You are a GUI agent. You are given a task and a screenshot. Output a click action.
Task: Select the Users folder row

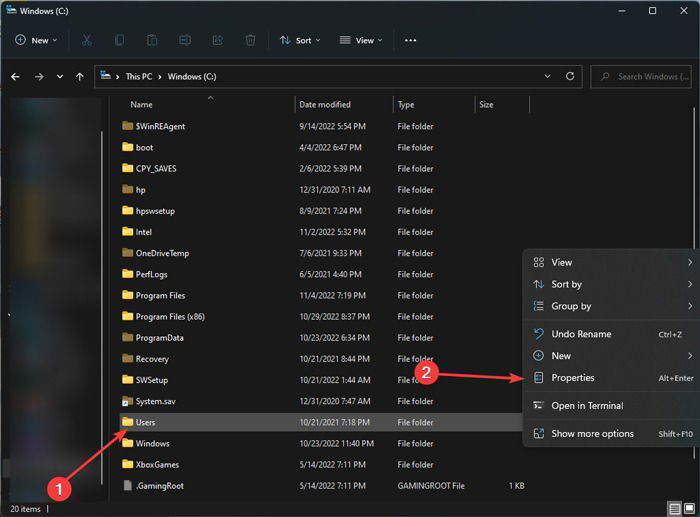321,422
